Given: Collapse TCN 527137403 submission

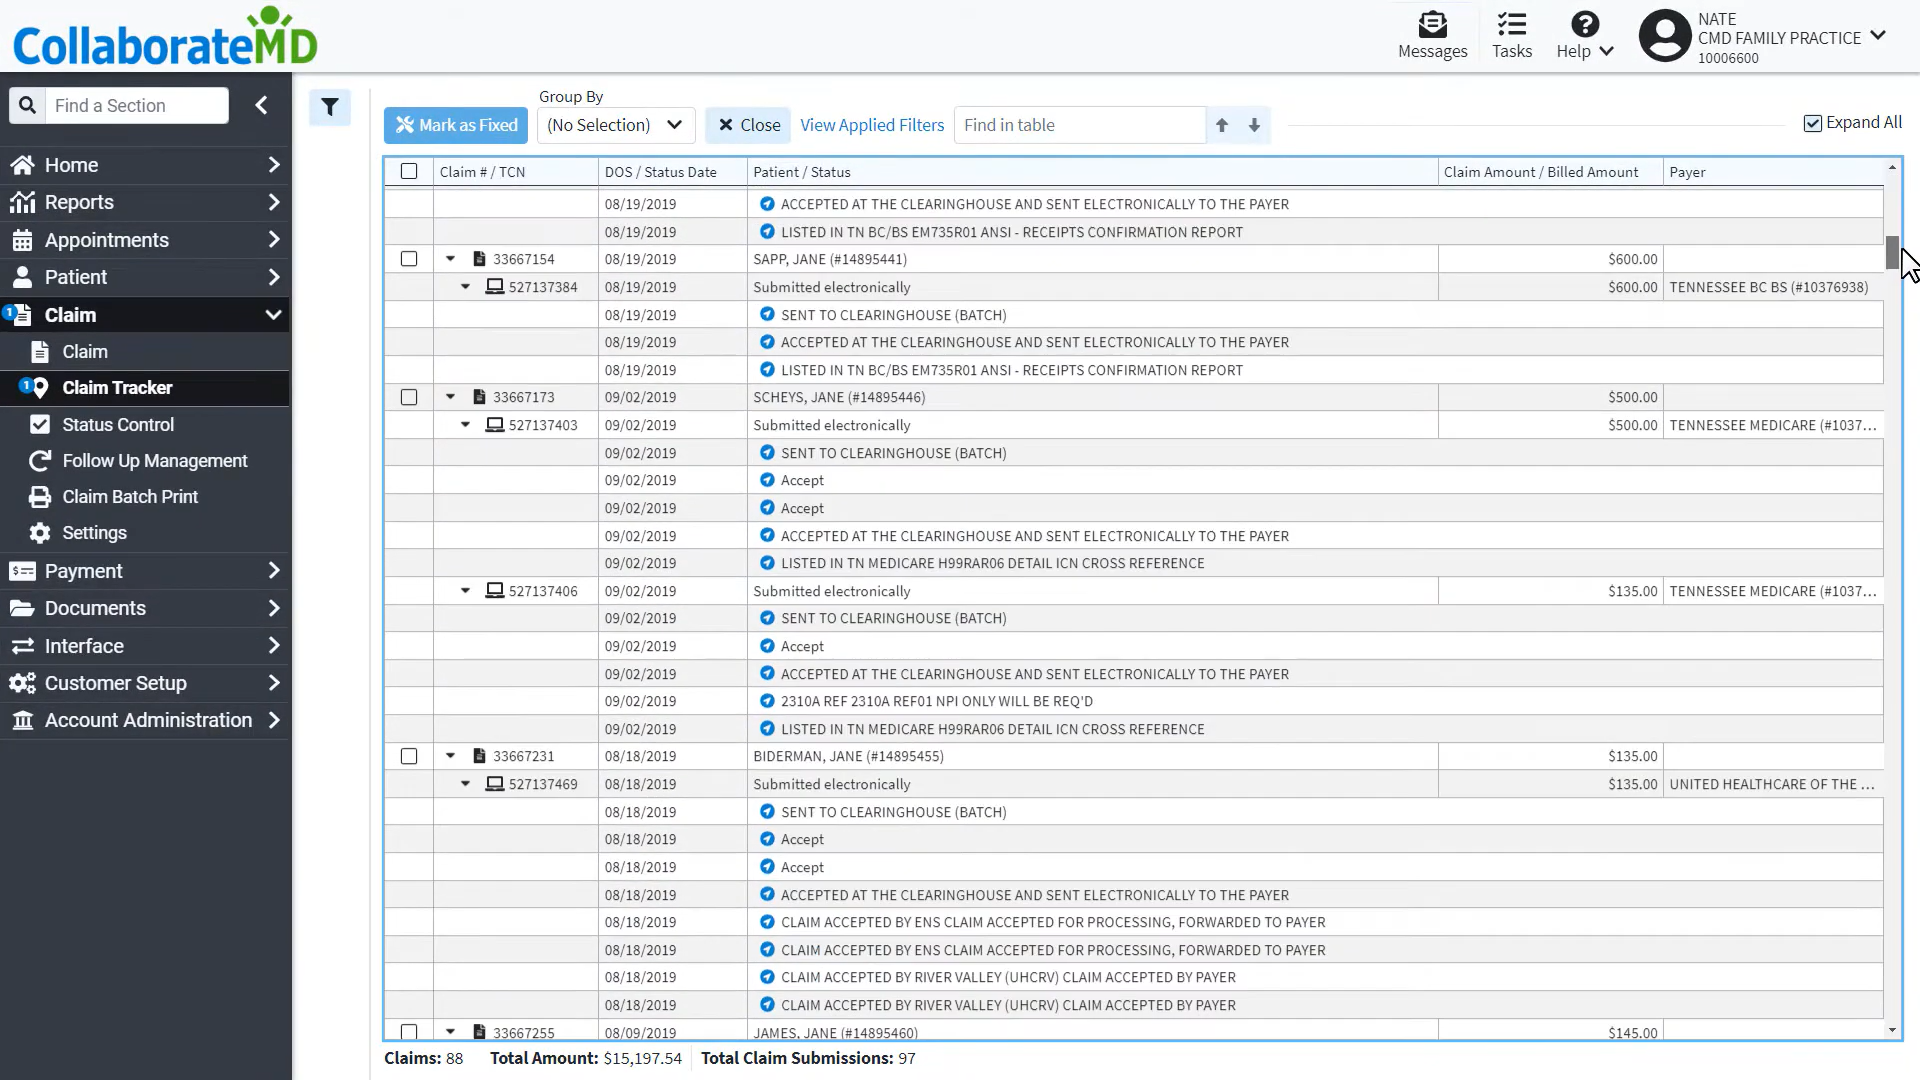Looking at the screenshot, I should coord(465,425).
